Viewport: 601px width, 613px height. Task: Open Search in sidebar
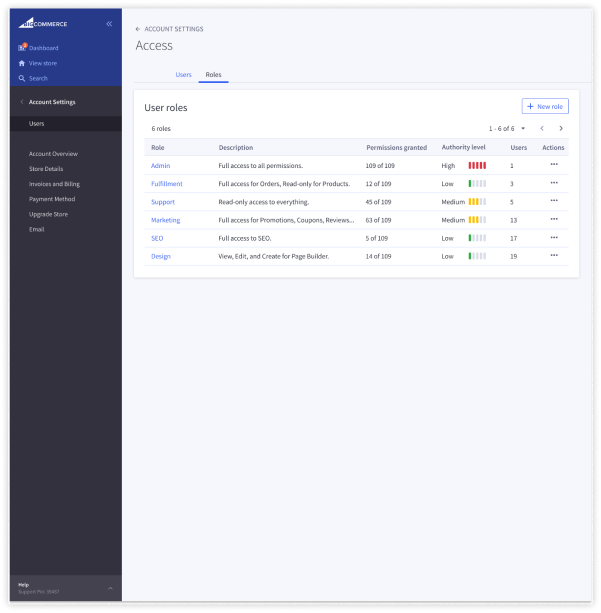[x=38, y=78]
